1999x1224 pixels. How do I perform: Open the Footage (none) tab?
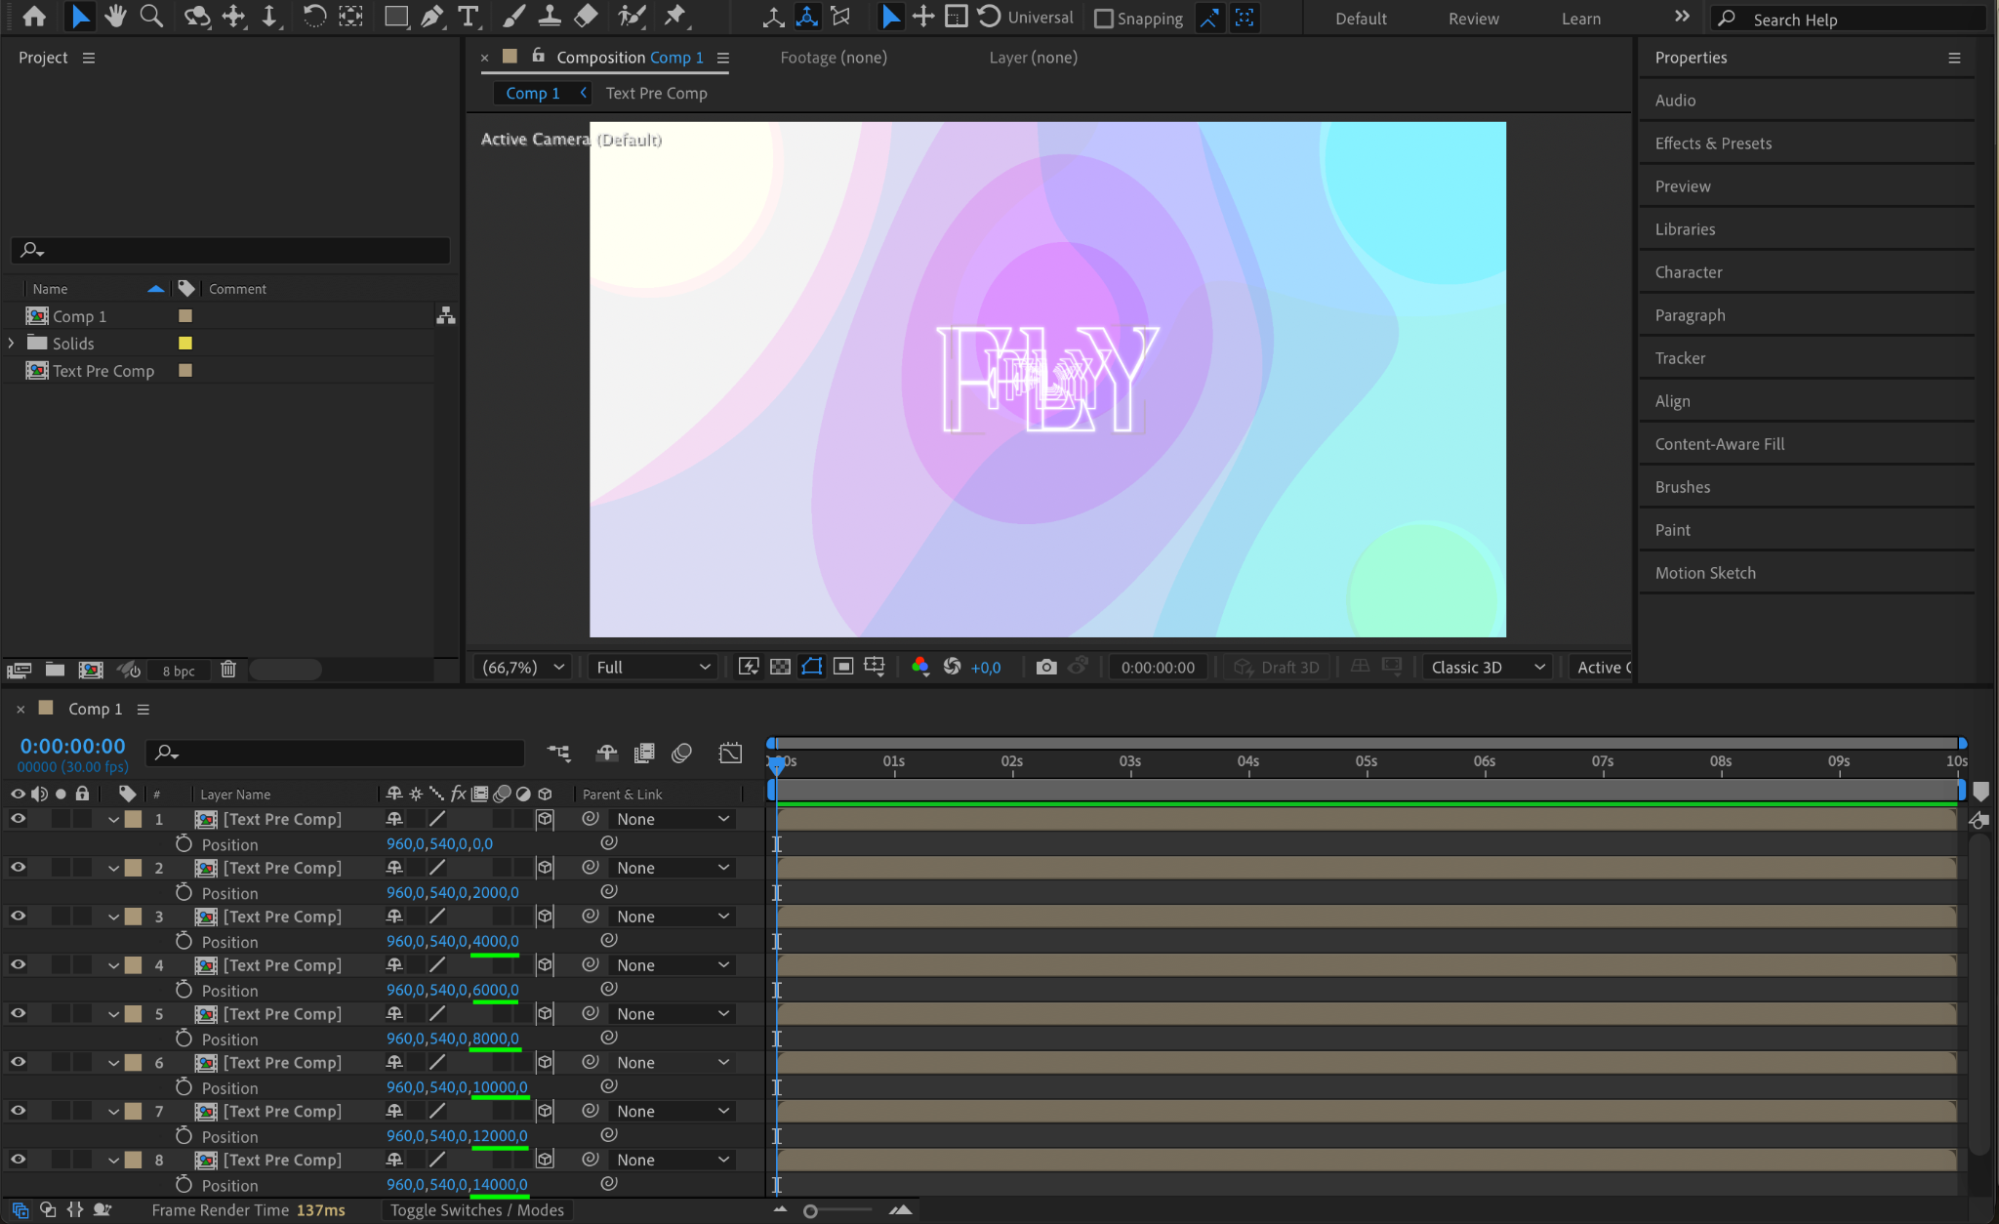coord(833,57)
